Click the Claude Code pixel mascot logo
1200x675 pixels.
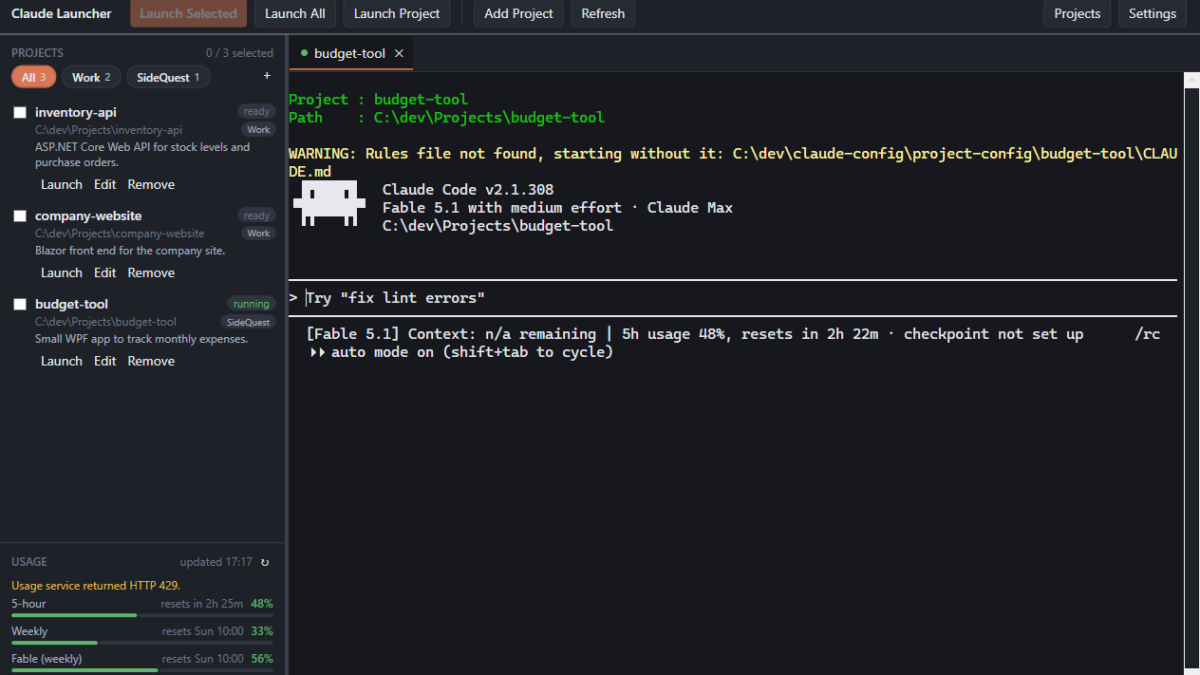pyautogui.click(x=327, y=206)
